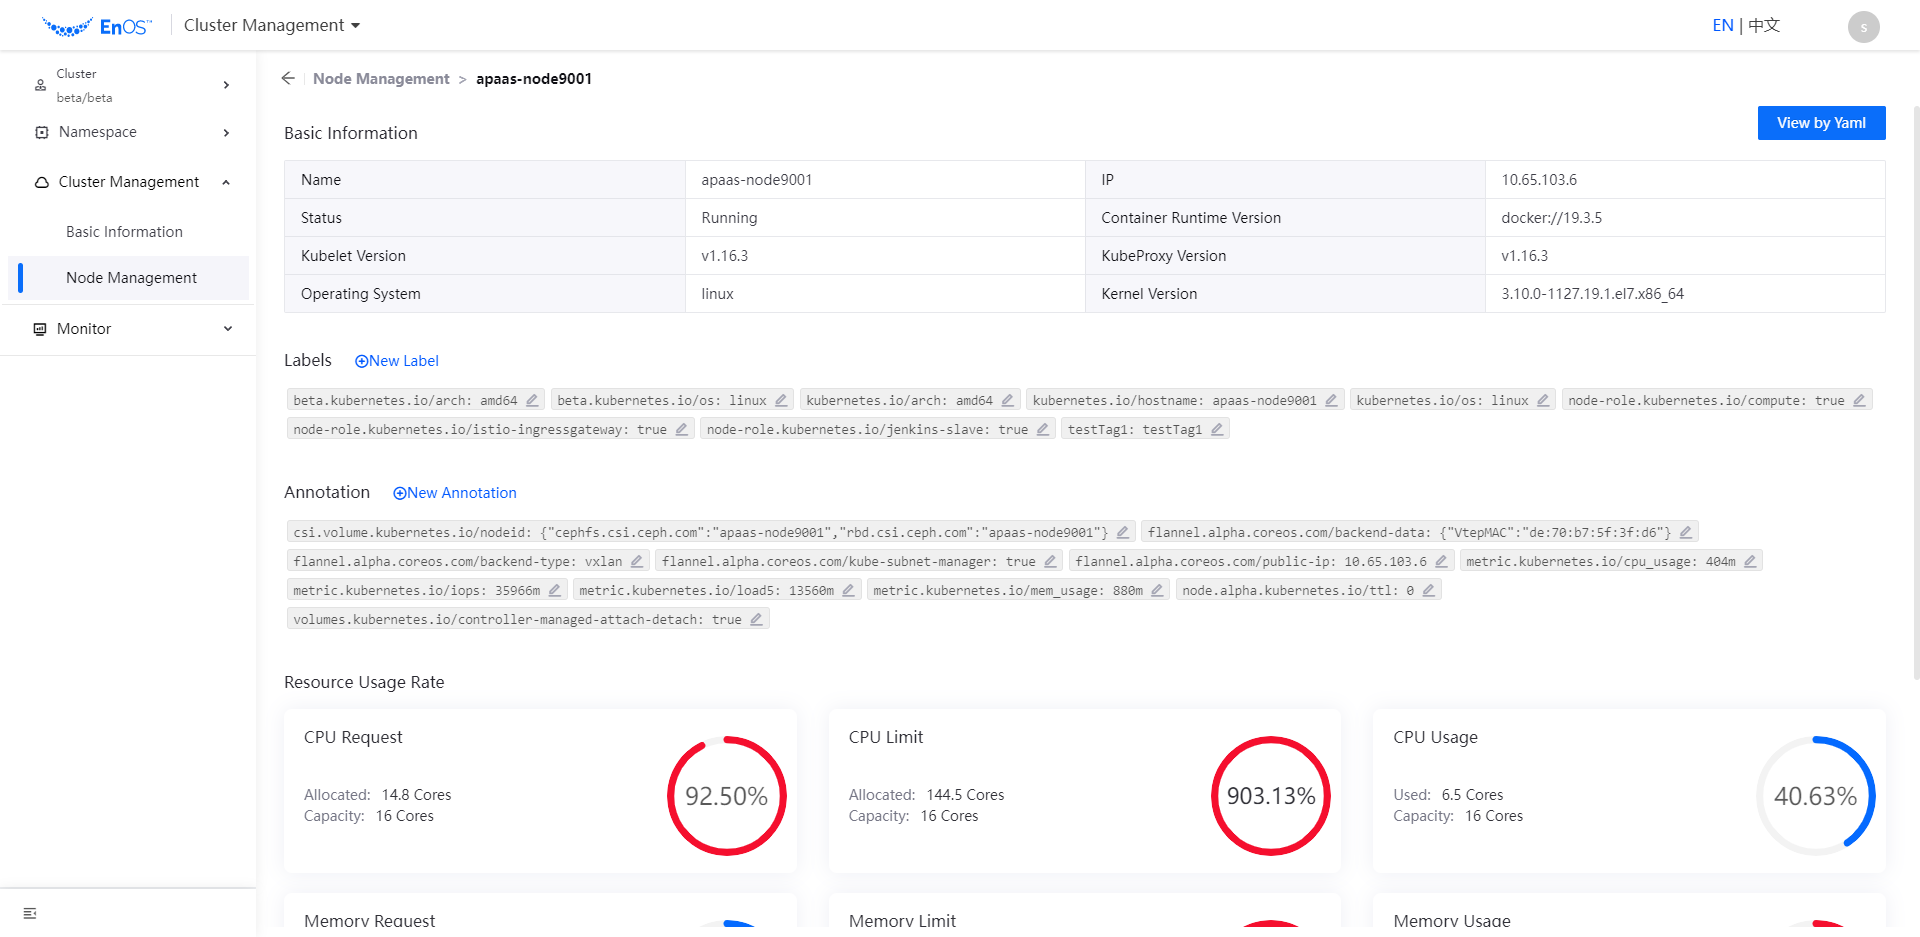
Task: Add a New Label
Action: pyautogui.click(x=397, y=360)
